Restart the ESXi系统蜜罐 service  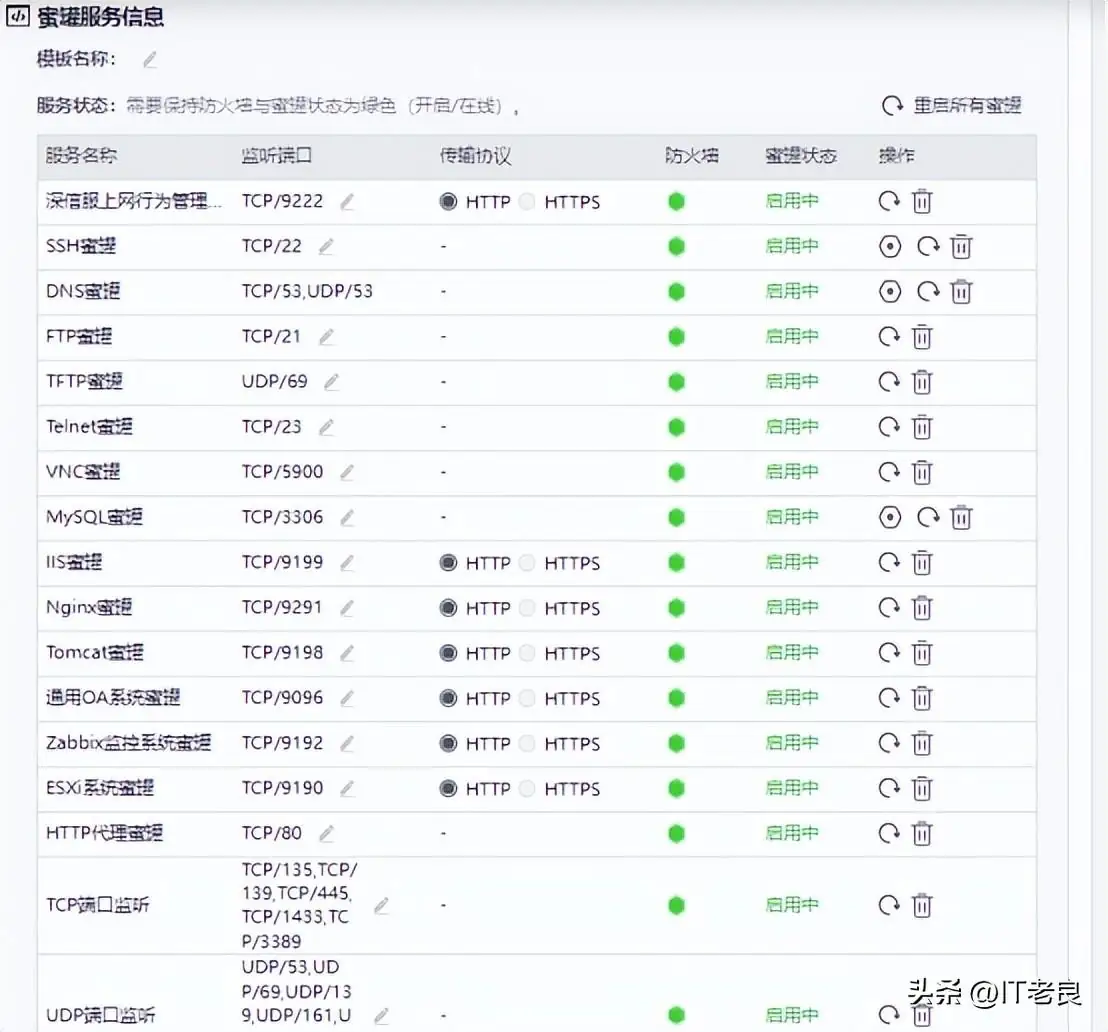click(891, 788)
